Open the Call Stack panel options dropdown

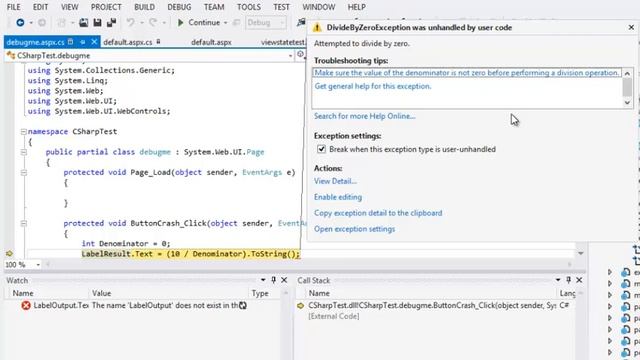pyautogui.click(x=558, y=280)
